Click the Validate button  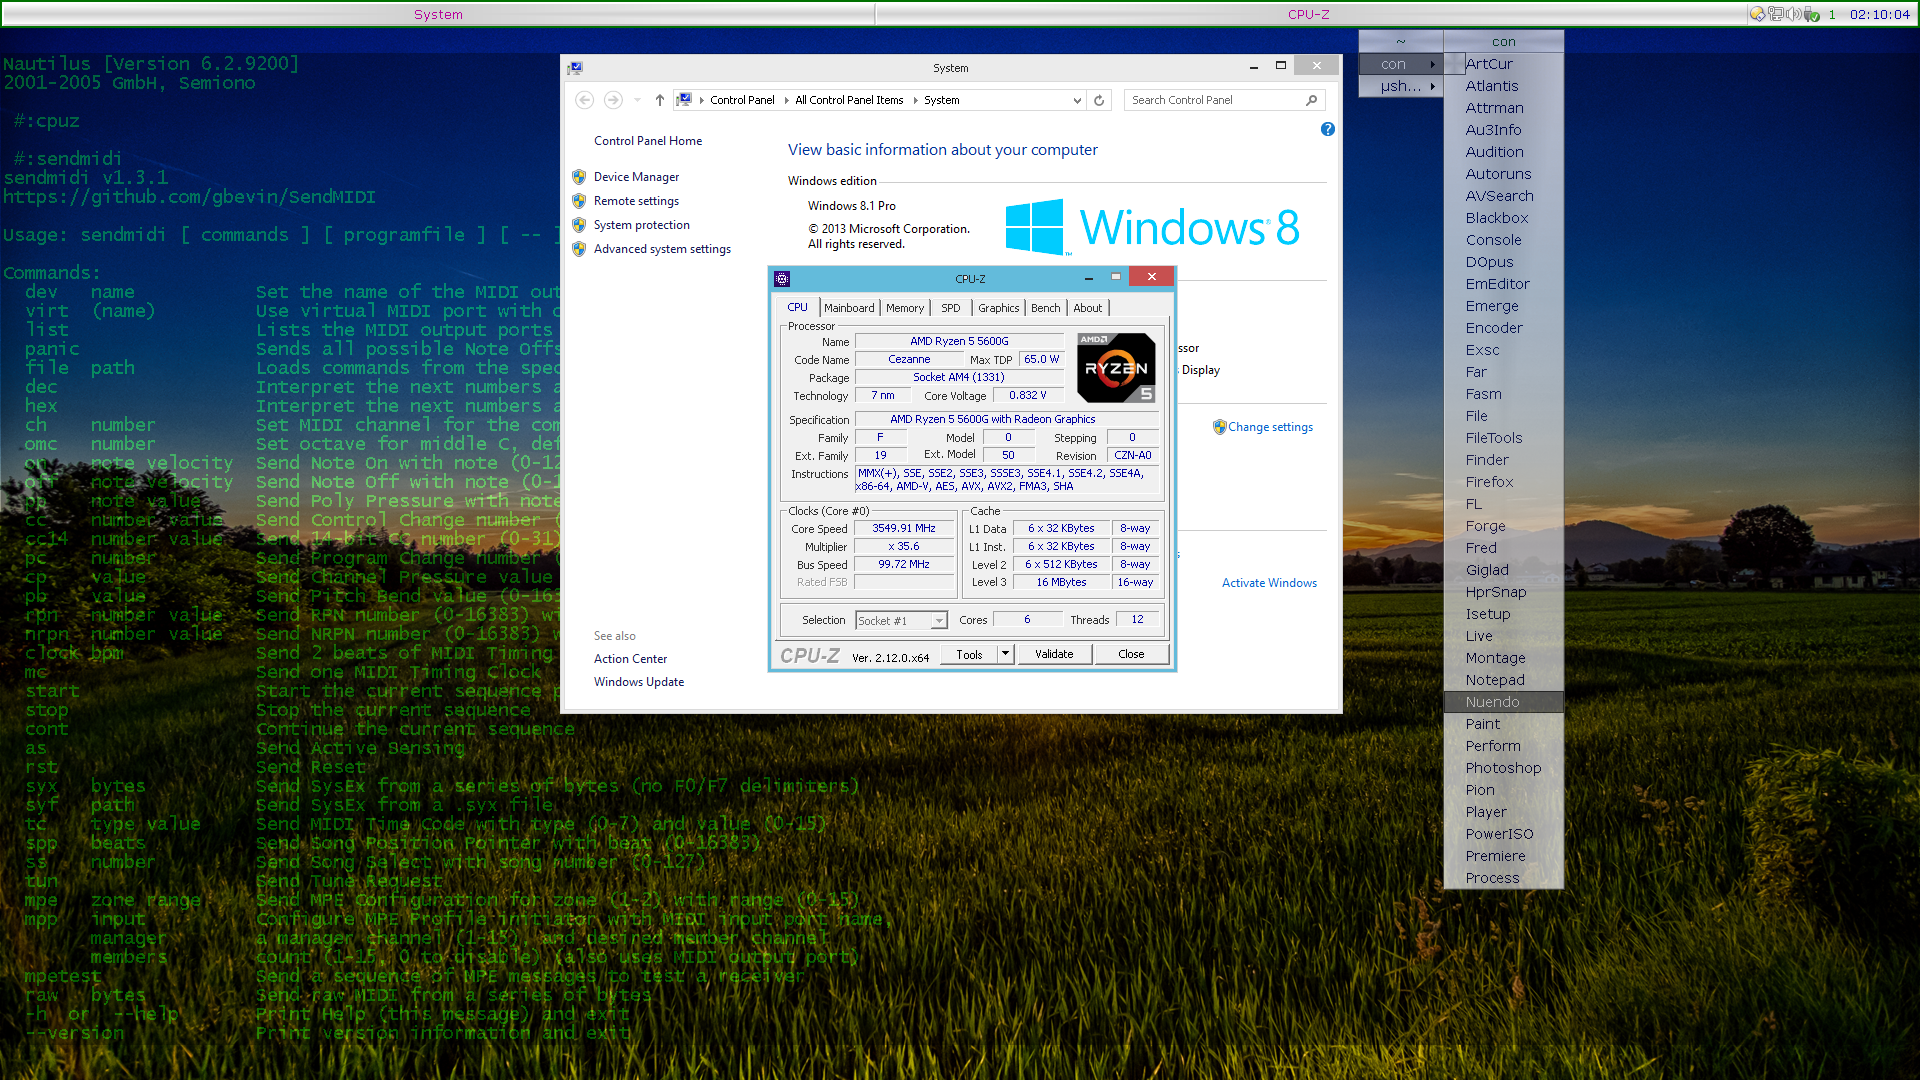tap(1054, 654)
